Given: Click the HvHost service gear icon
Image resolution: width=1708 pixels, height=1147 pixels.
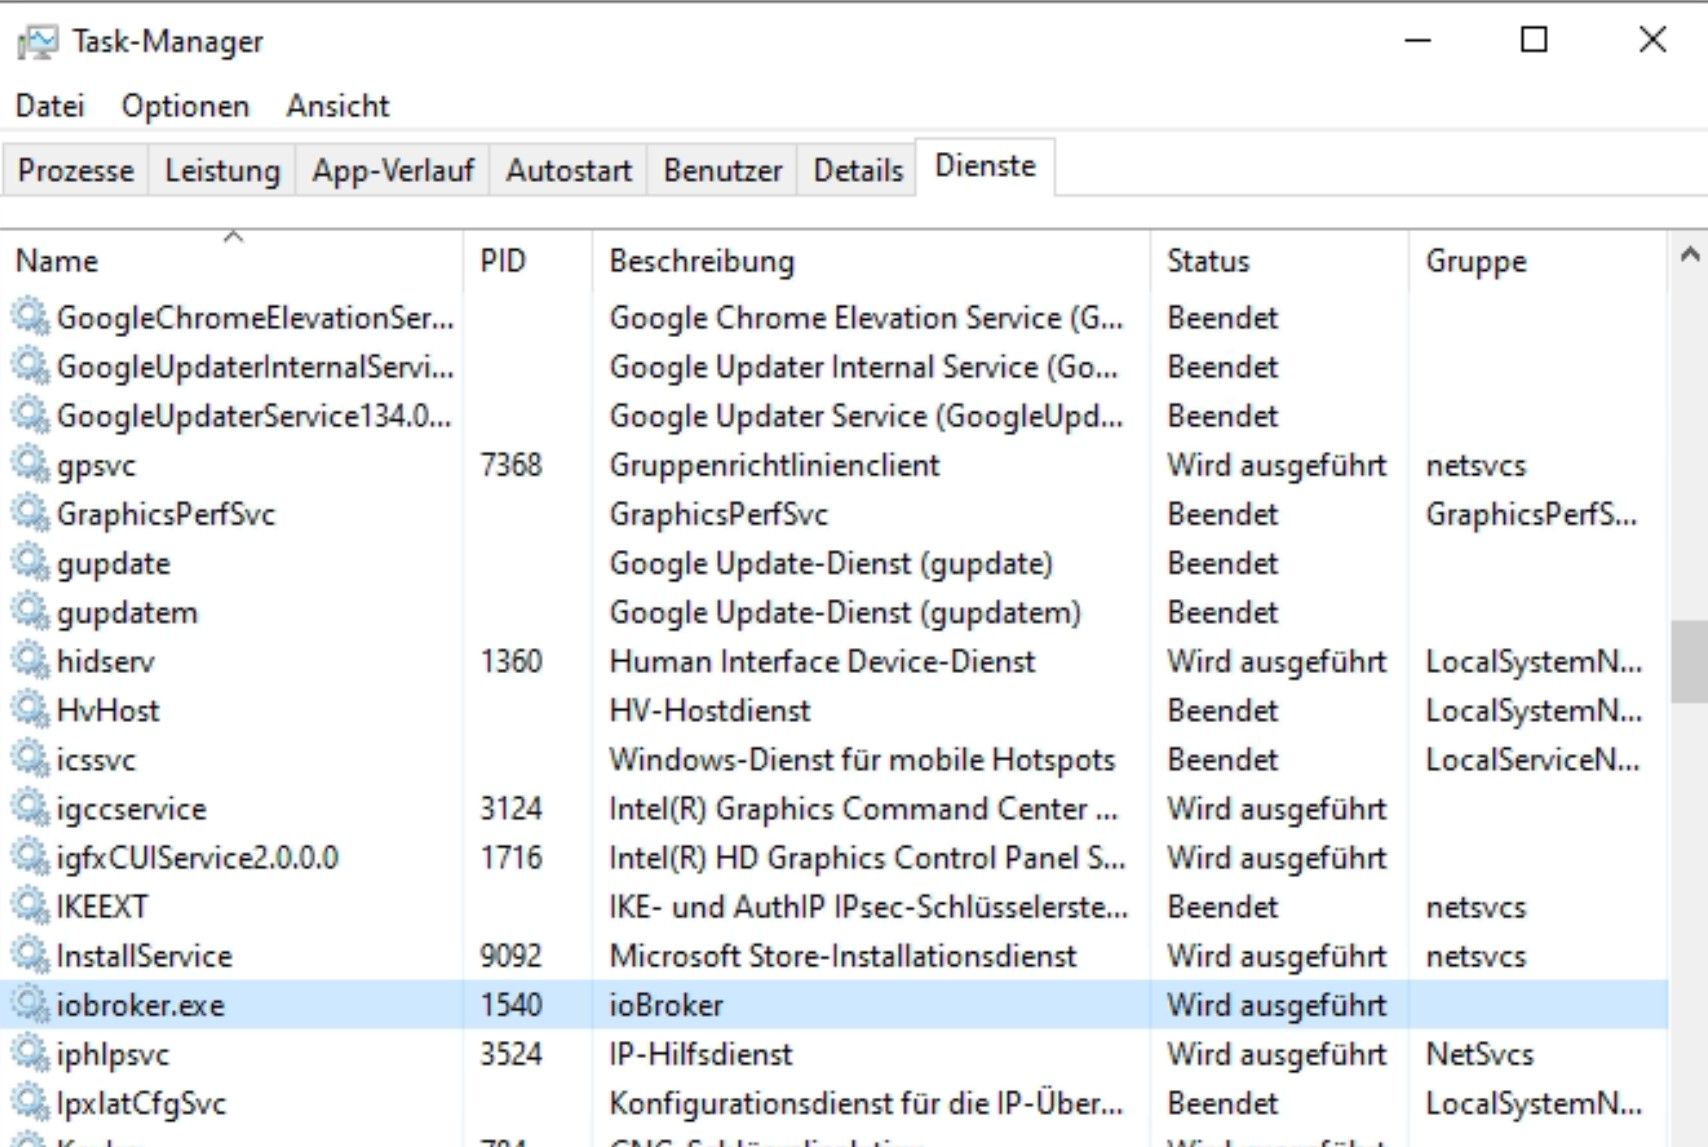Looking at the screenshot, I should tap(30, 709).
